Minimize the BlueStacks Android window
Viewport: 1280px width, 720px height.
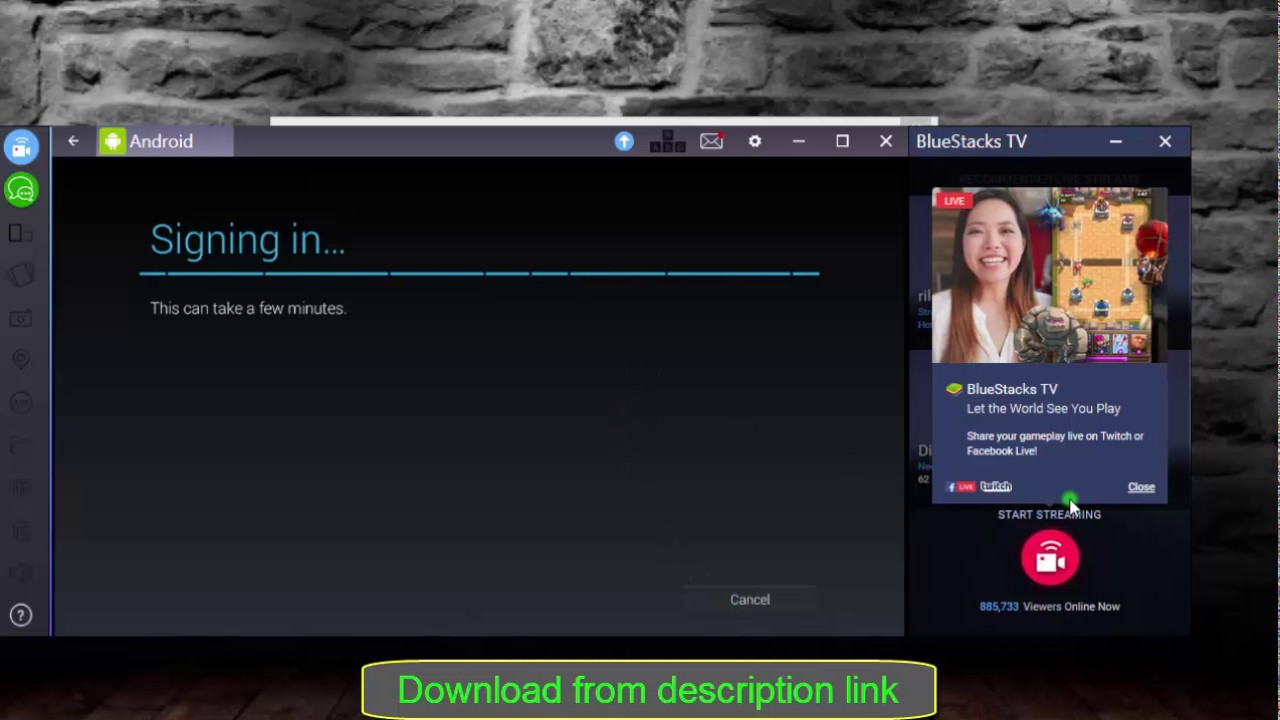[x=798, y=141]
